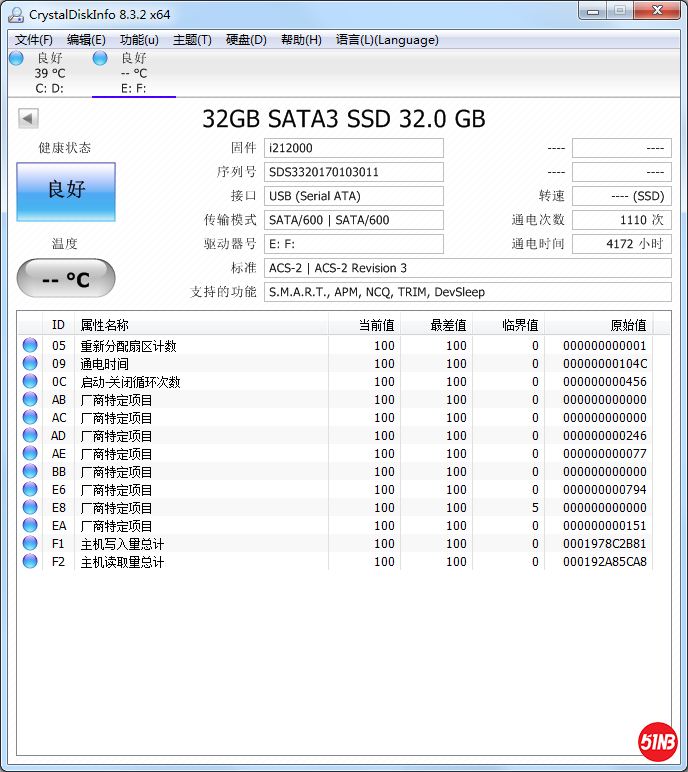
Task: Open the 主题(T) menu
Action: [192, 40]
